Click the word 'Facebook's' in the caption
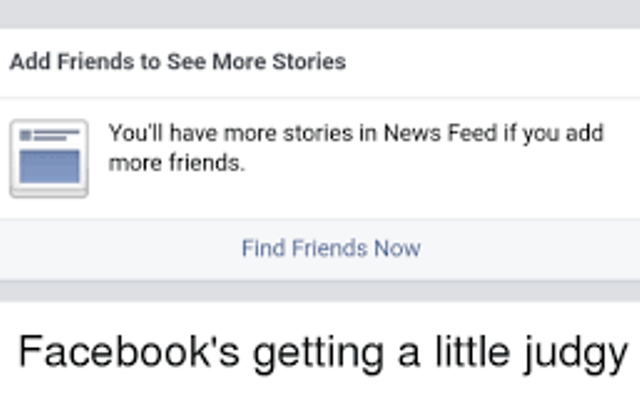The width and height of the screenshot is (640, 393). pos(129,351)
